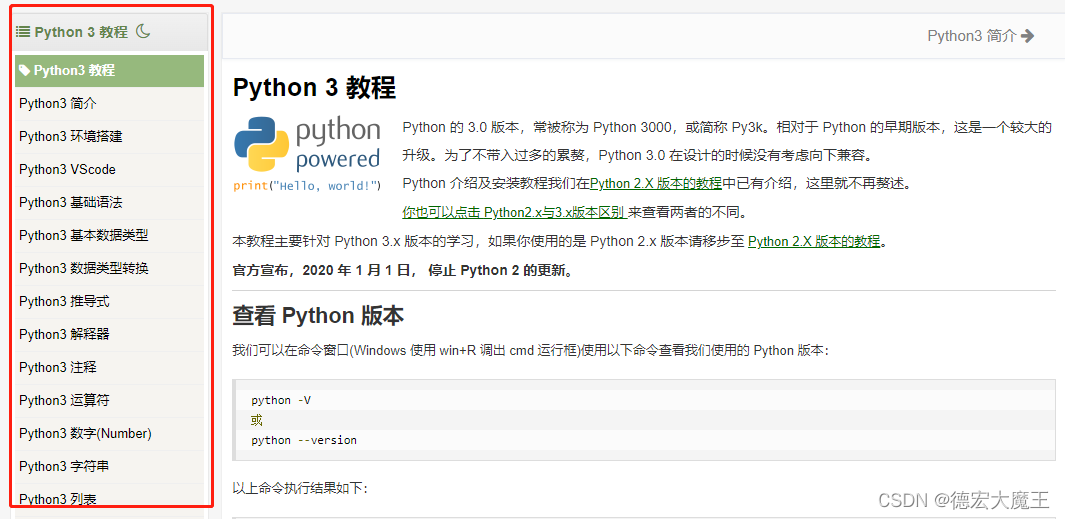The image size is (1065, 519).
Task: Open Python3 推导式 chapter
Action: [x=109, y=302]
